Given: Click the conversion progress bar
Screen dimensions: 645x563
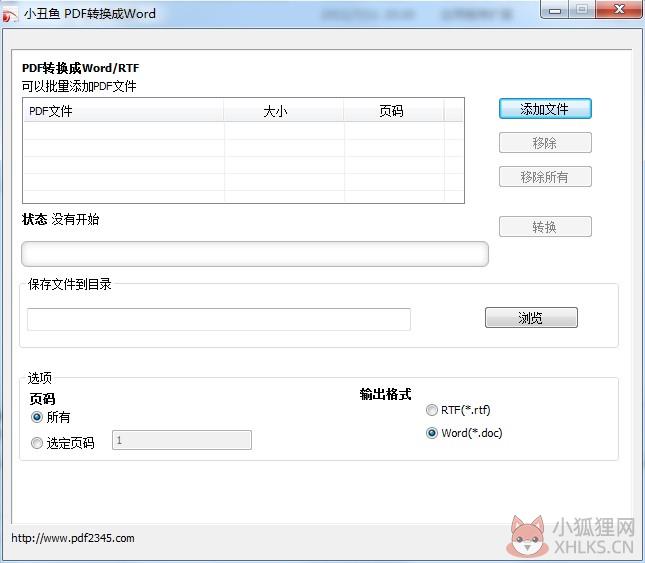Looking at the screenshot, I should [x=255, y=254].
